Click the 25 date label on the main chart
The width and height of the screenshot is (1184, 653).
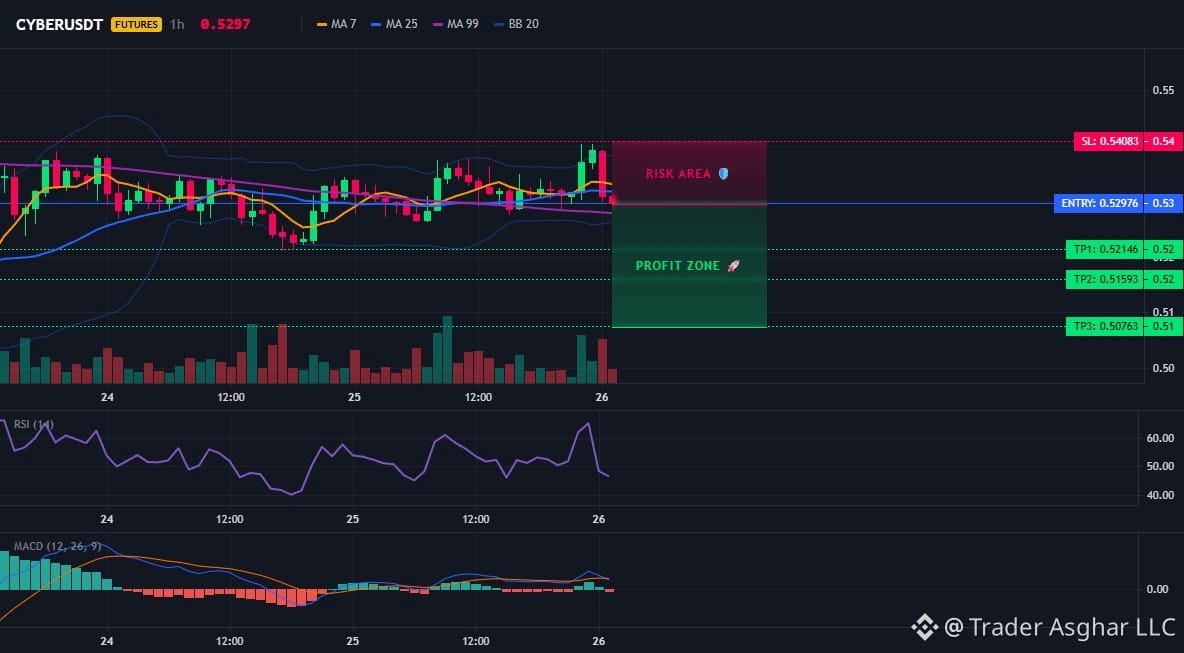pyautogui.click(x=353, y=397)
